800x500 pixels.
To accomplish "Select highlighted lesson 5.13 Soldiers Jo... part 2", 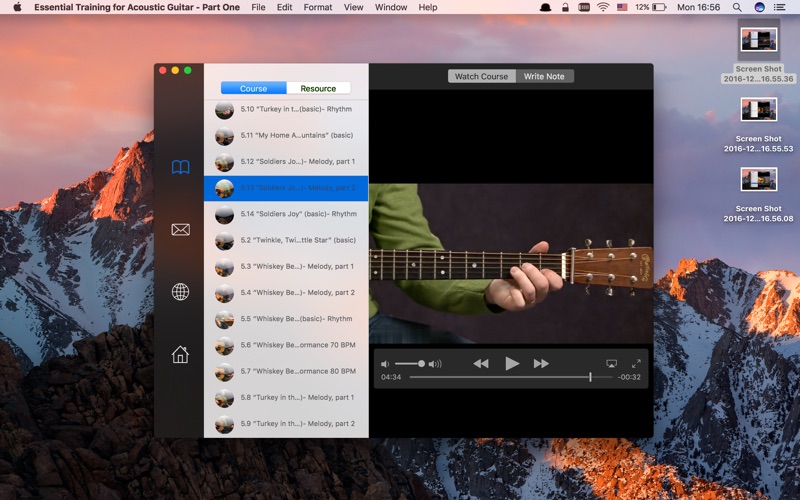I will [x=286, y=188].
